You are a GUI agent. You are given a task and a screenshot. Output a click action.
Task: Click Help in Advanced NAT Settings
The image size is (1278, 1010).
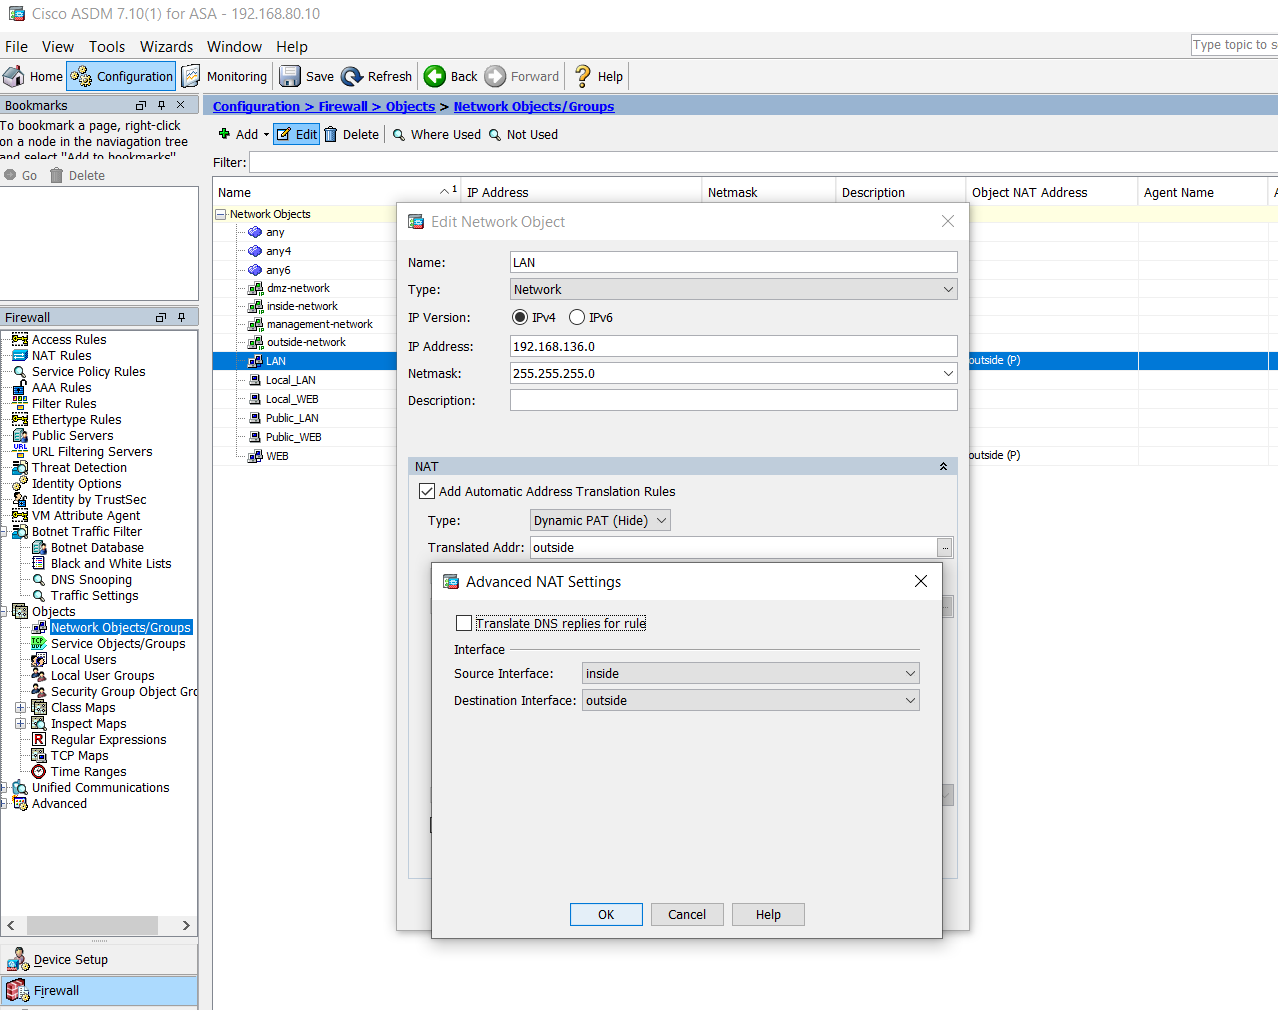click(x=768, y=915)
